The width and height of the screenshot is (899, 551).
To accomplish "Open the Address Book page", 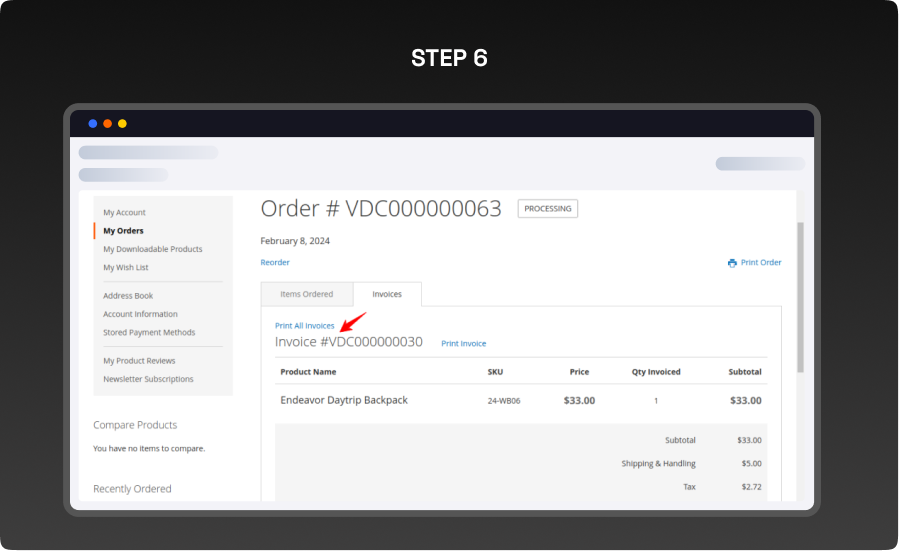I will tap(128, 296).
